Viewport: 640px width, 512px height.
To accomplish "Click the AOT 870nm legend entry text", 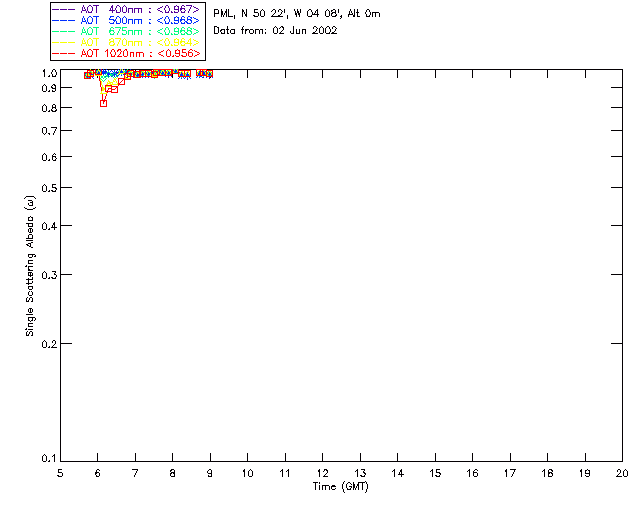I will [x=140, y=42].
